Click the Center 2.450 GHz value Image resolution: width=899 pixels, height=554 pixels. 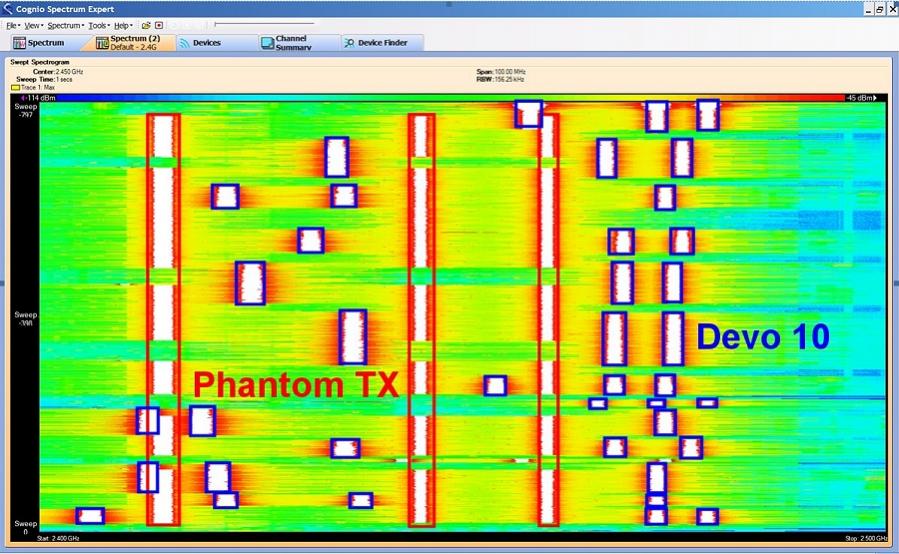click(x=69, y=72)
